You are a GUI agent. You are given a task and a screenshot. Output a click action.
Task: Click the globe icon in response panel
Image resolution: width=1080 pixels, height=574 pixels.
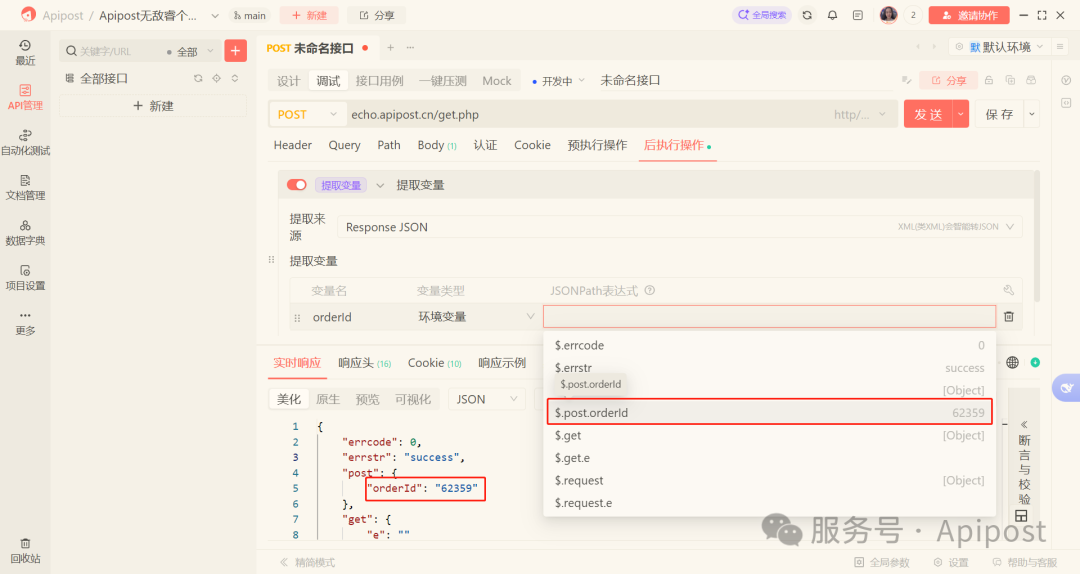tap(1012, 362)
